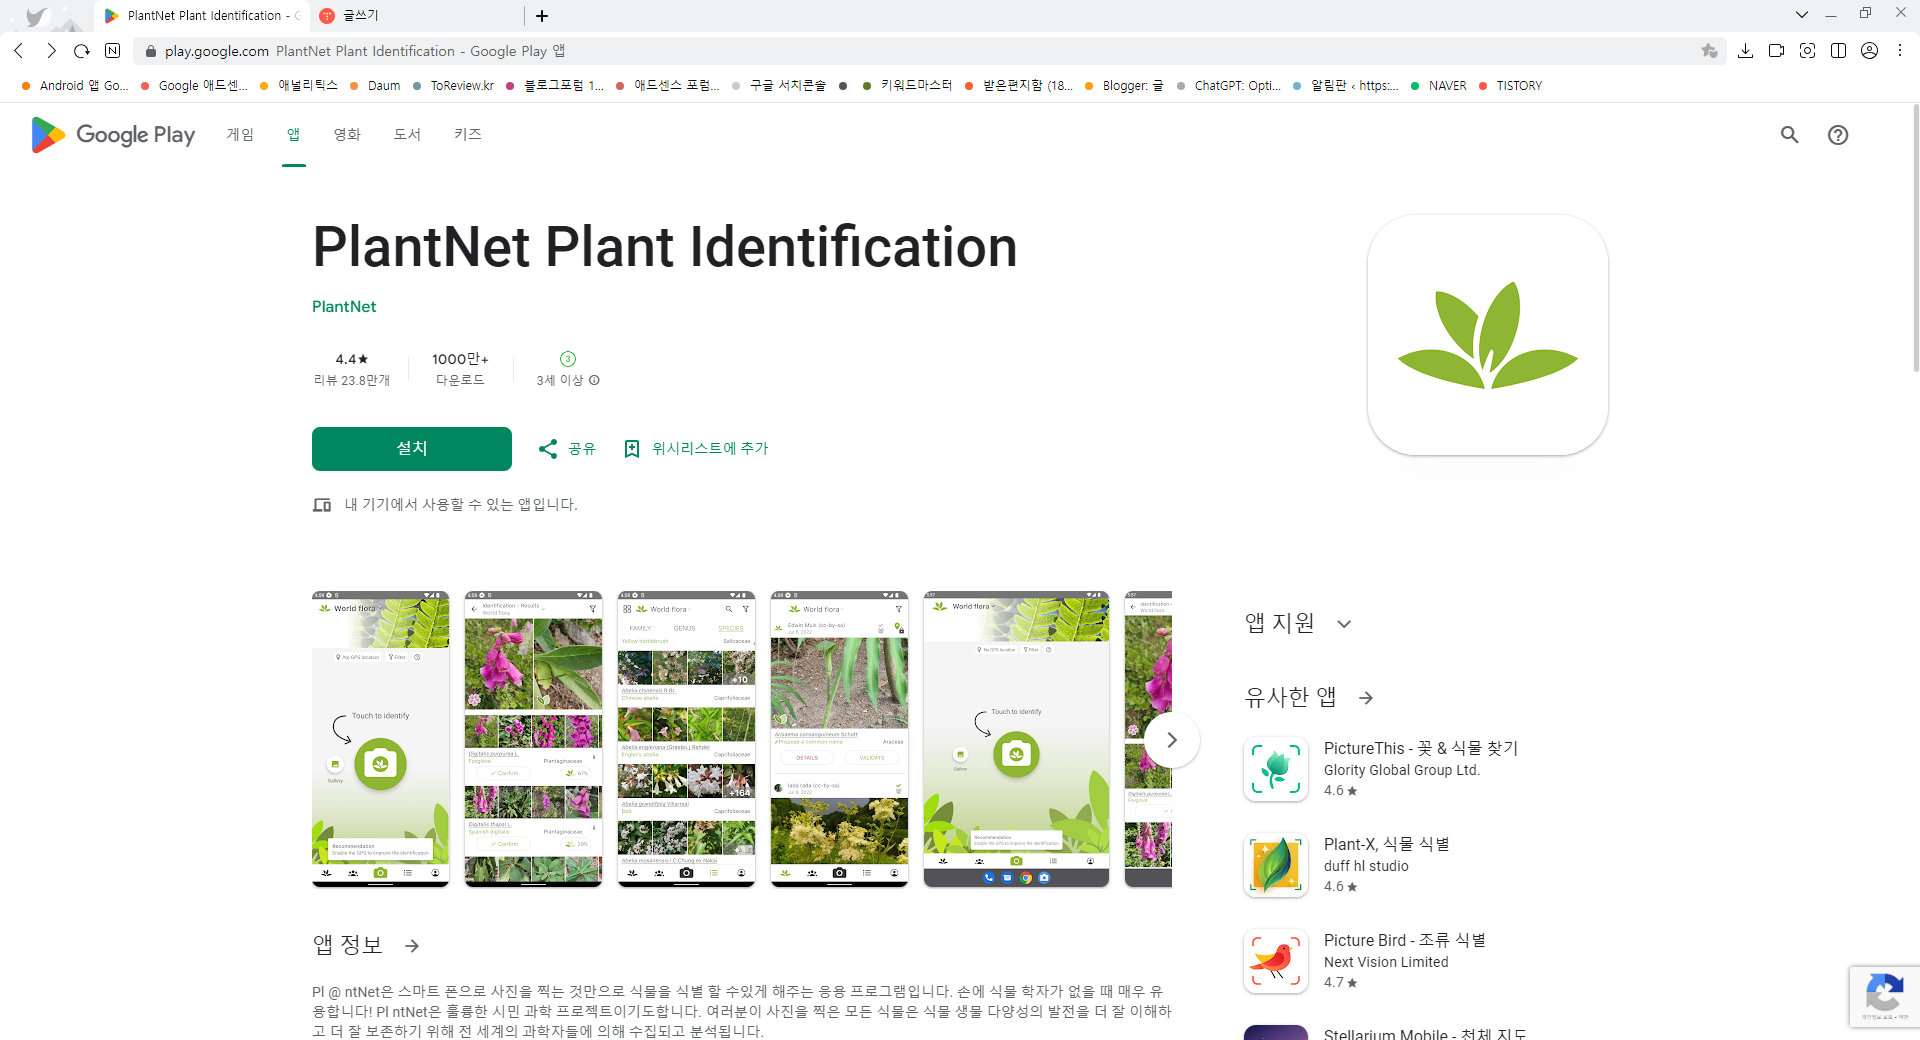The height and width of the screenshot is (1040, 1920).
Task: Add the app to 위시리스트
Action: (x=695, y=448)
